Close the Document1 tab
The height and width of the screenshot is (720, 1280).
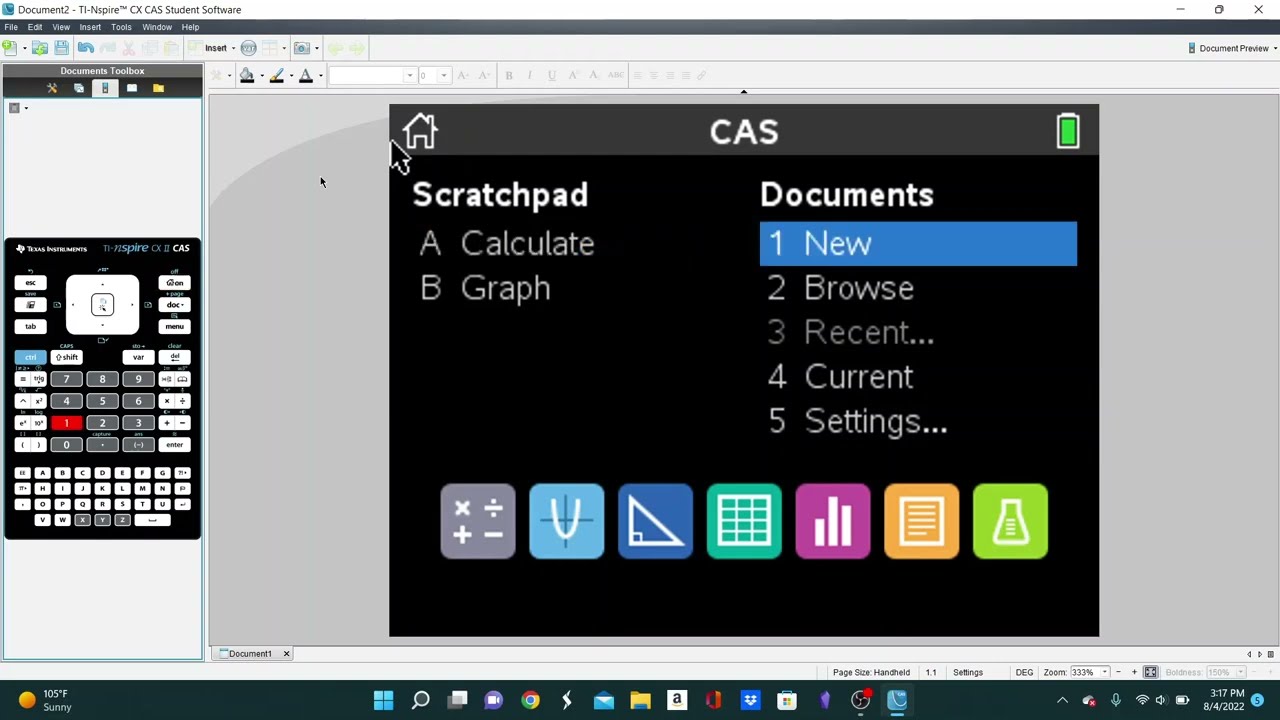point(286,654)
